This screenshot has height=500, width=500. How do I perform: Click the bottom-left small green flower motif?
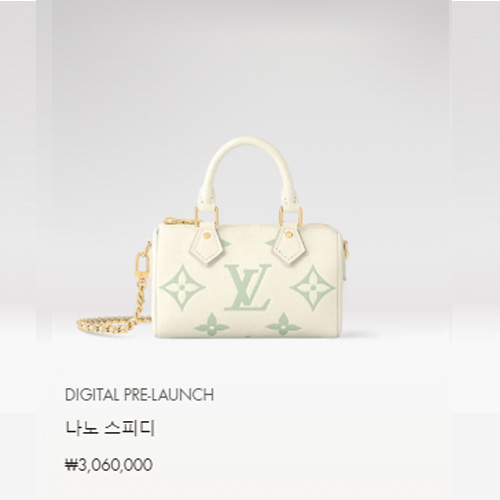(211, 324)
